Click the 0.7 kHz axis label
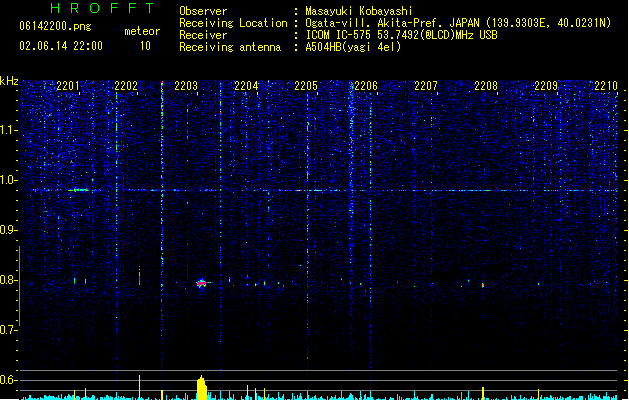The height and width of the screenshot is (400, 629). [x=8, y=330]
